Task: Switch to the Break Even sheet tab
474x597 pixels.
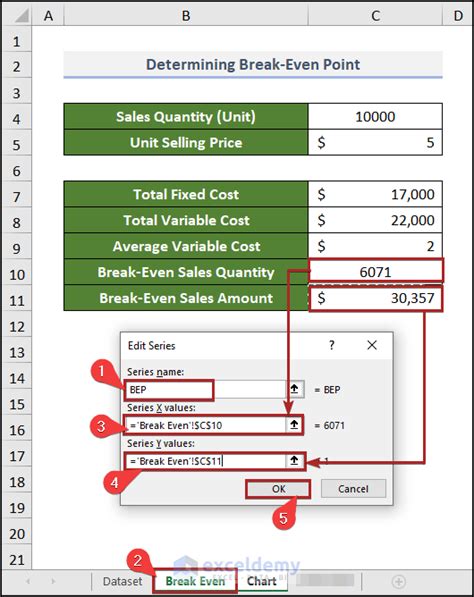Action: pos(195,581)
